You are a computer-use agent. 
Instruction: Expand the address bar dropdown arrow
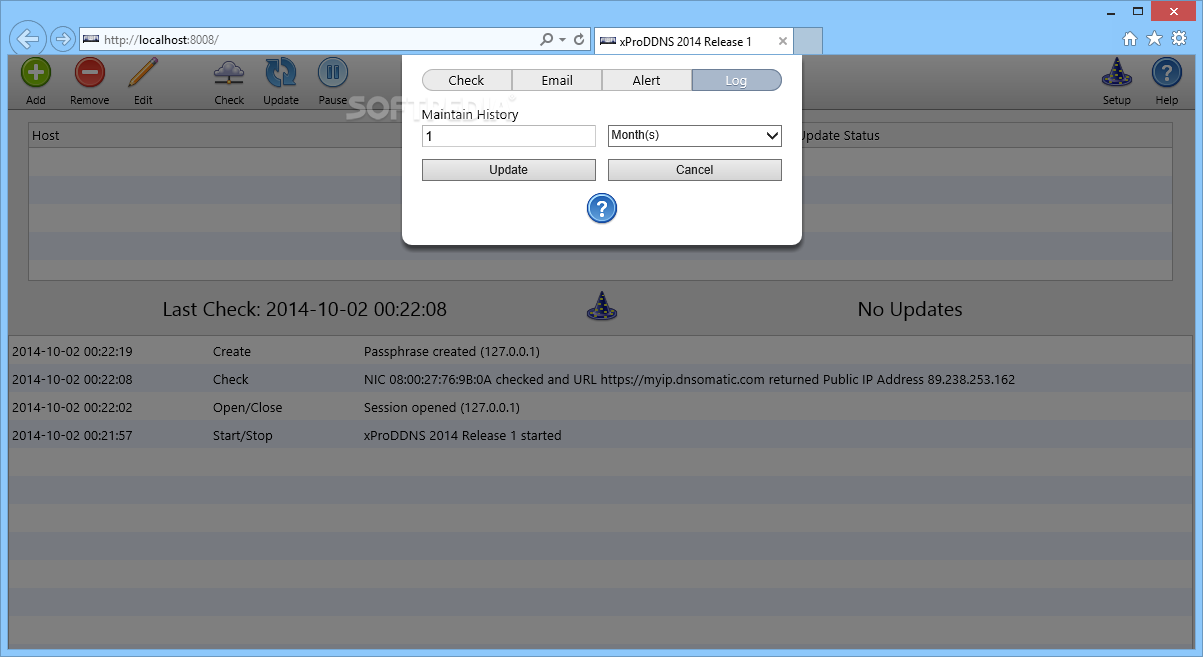click(562, 39)
